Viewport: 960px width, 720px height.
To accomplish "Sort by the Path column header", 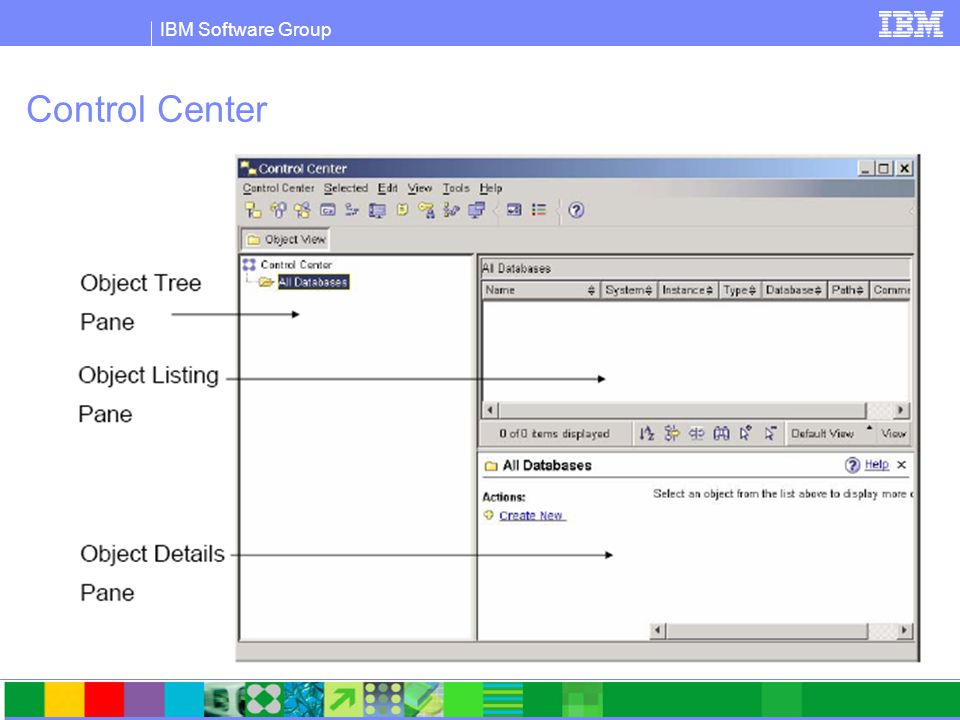I will click(x=847, y=290).
